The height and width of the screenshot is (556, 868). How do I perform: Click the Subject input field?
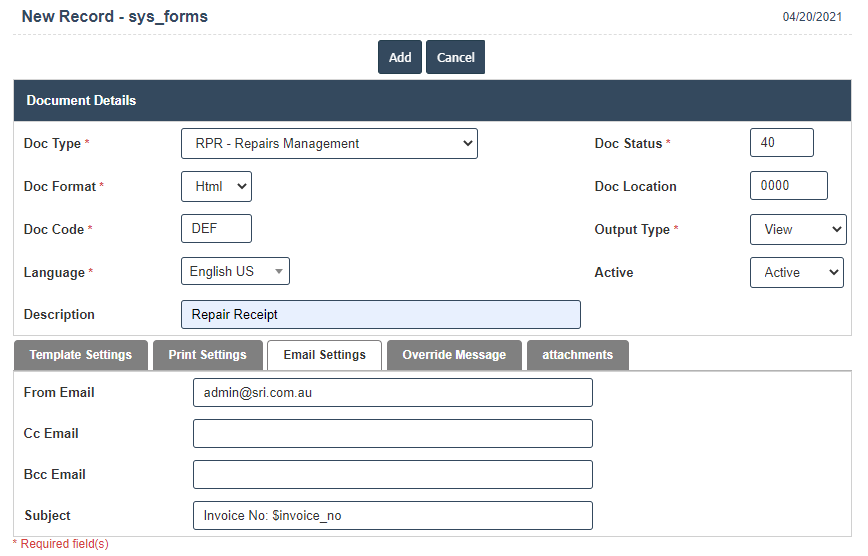coord(392,516)
